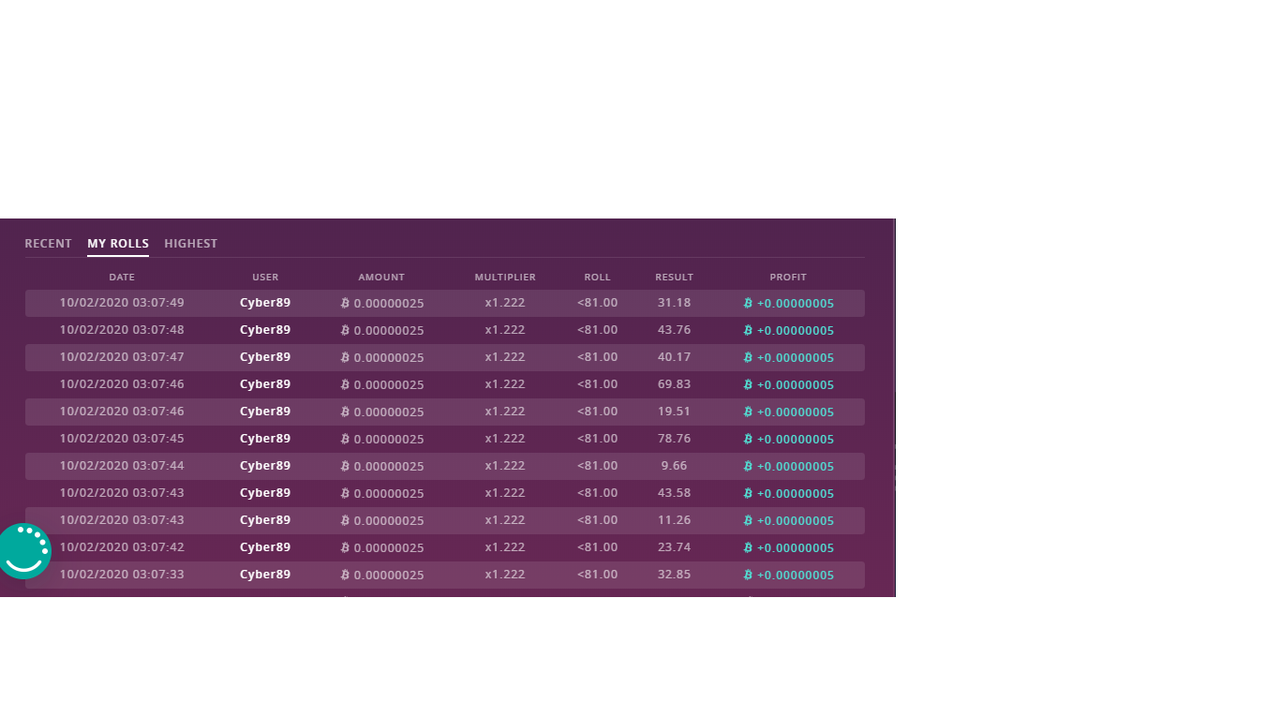1280x720 pixels.
Task: Click result value 78.76
Action: 674,438
